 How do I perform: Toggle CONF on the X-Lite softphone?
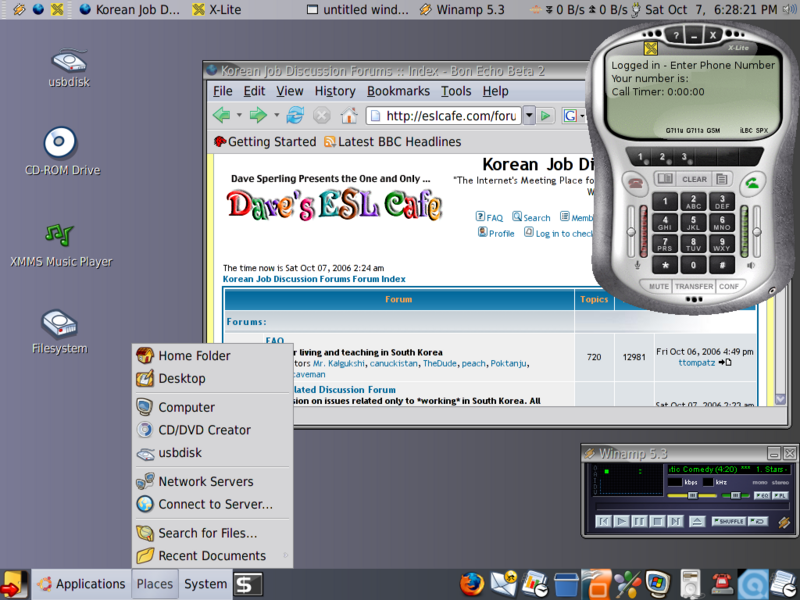coord(729,287)
